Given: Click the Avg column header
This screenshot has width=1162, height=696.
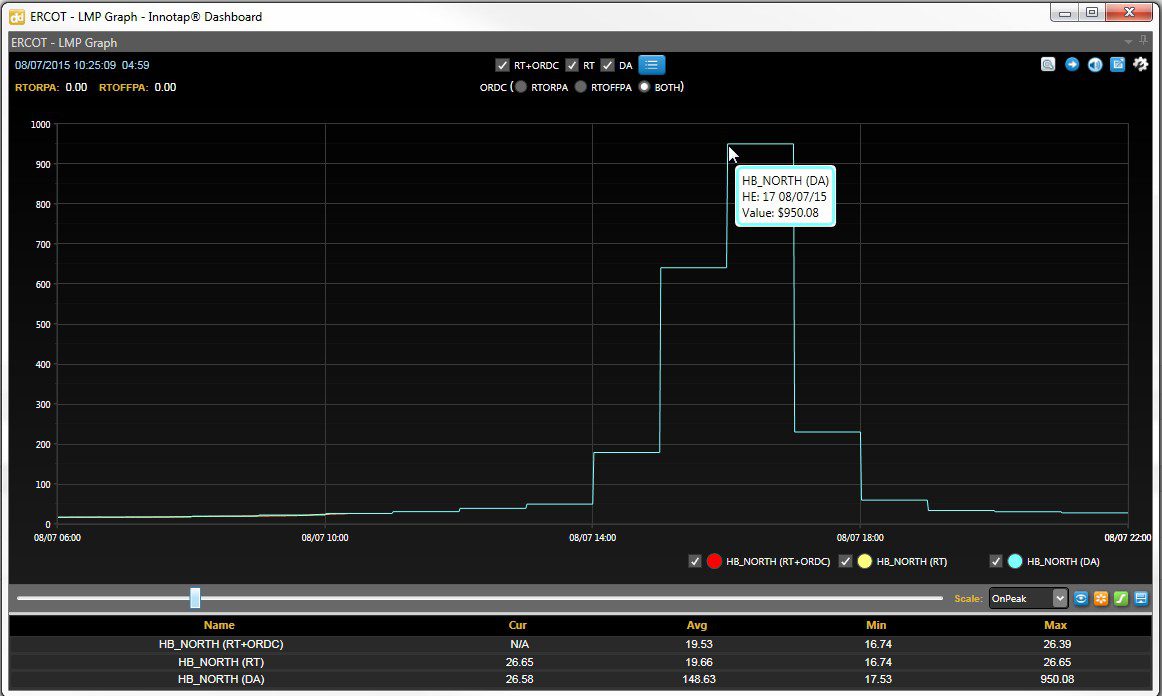Looking at the screenshot, I should 697,625.
